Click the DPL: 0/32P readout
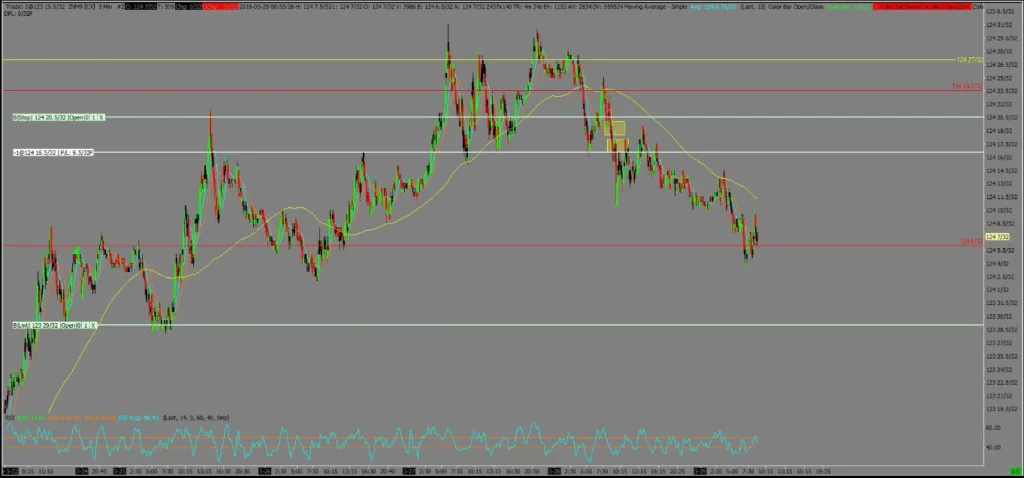 click(16, 14)
